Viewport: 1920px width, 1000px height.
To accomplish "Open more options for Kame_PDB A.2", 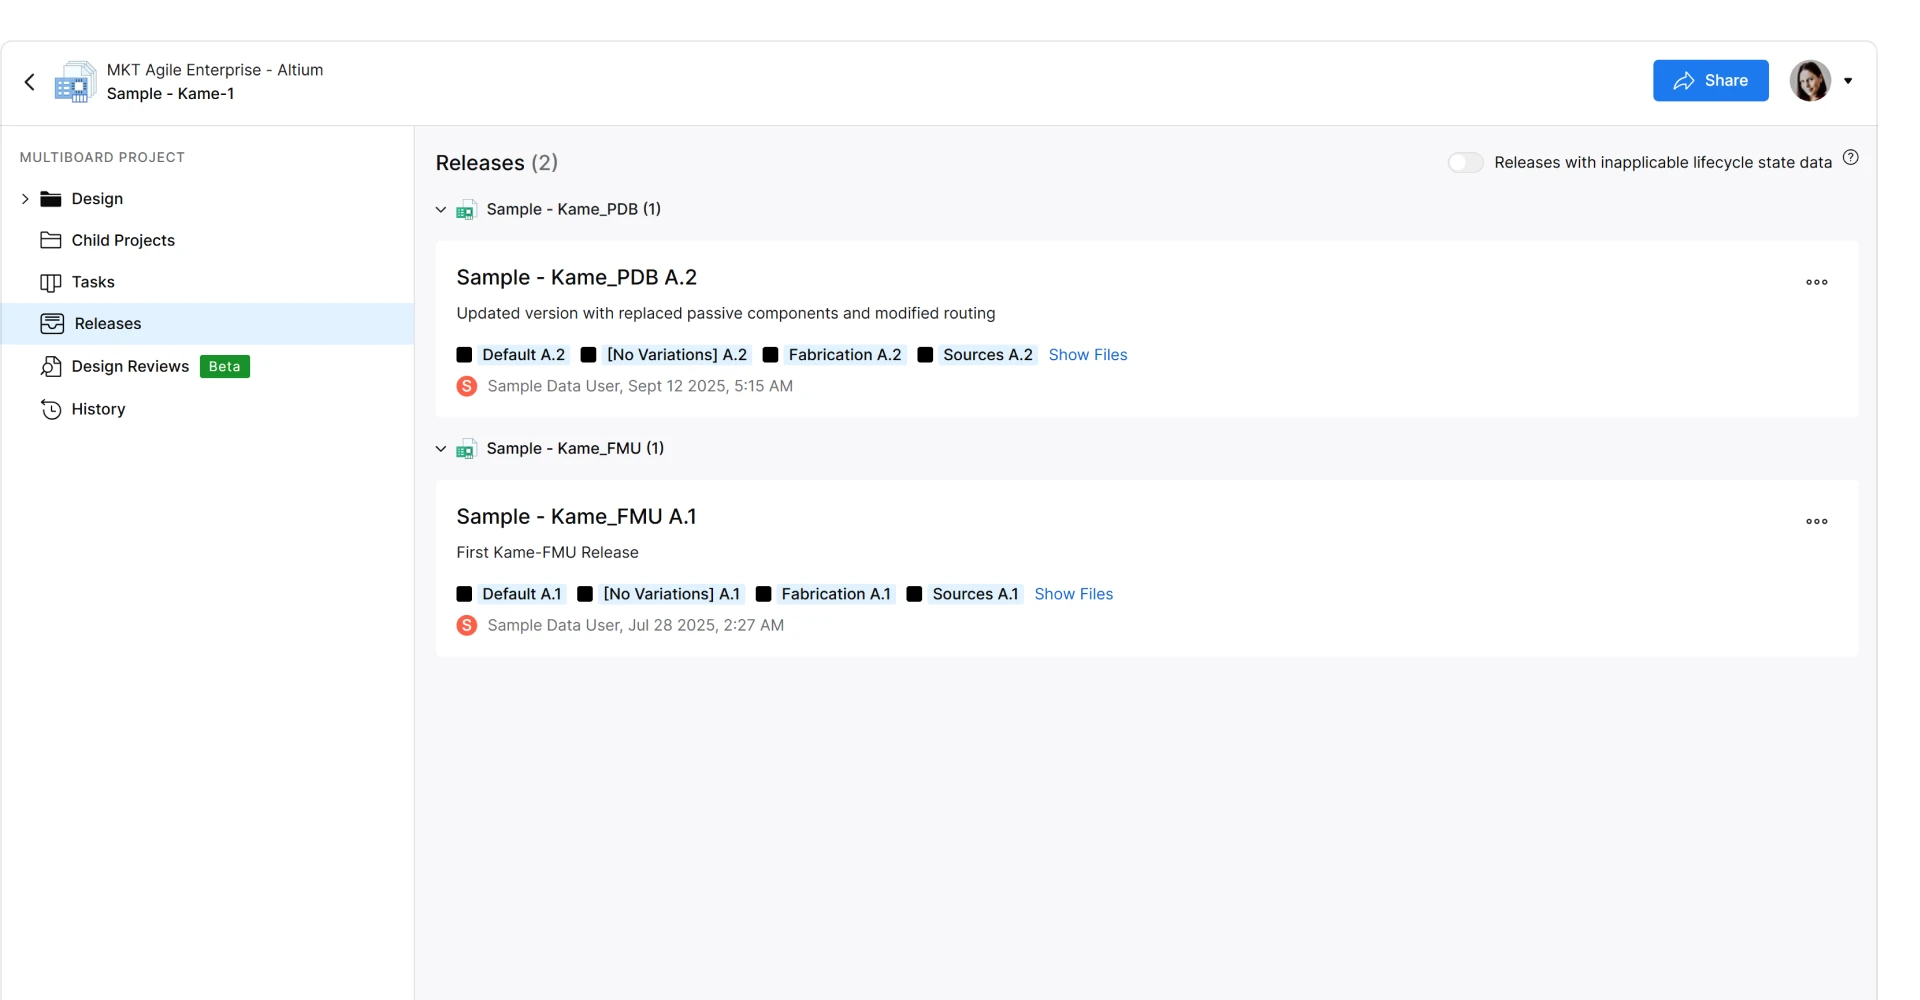I will pyautogui.click(x=1817, y=282).
